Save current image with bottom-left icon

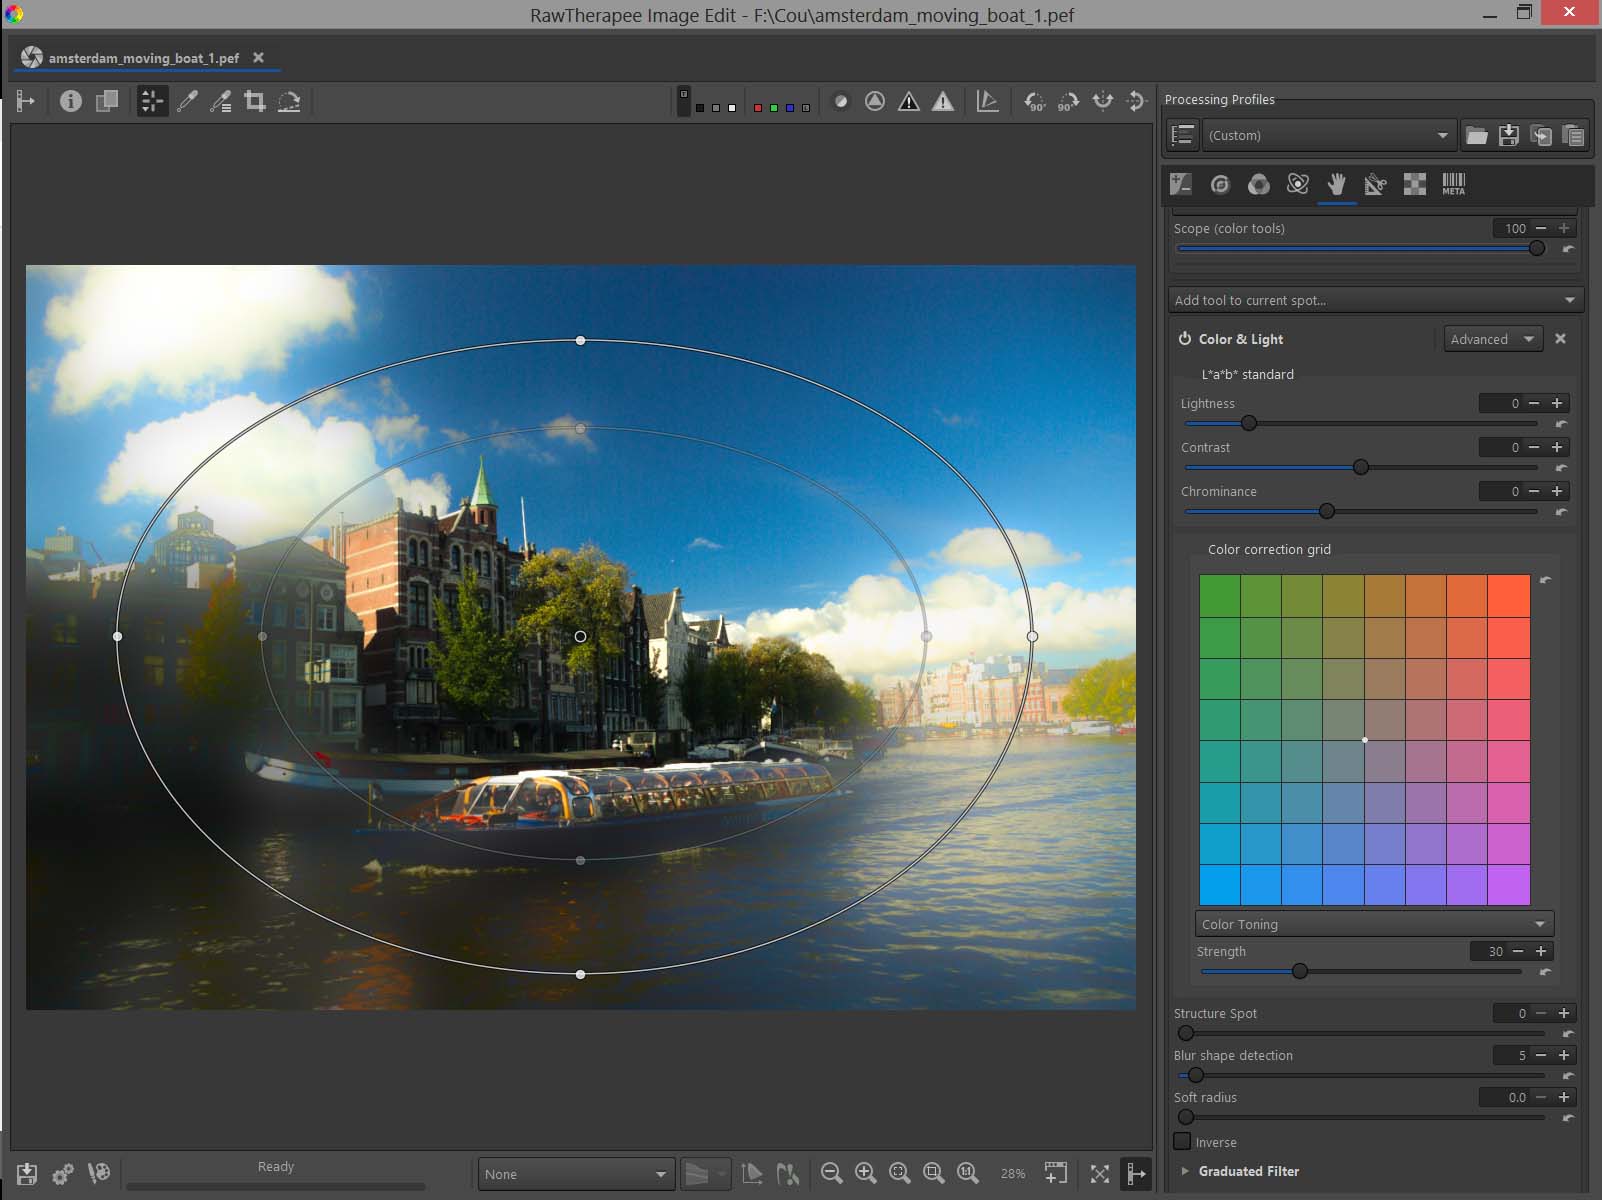click(27, 1173)
